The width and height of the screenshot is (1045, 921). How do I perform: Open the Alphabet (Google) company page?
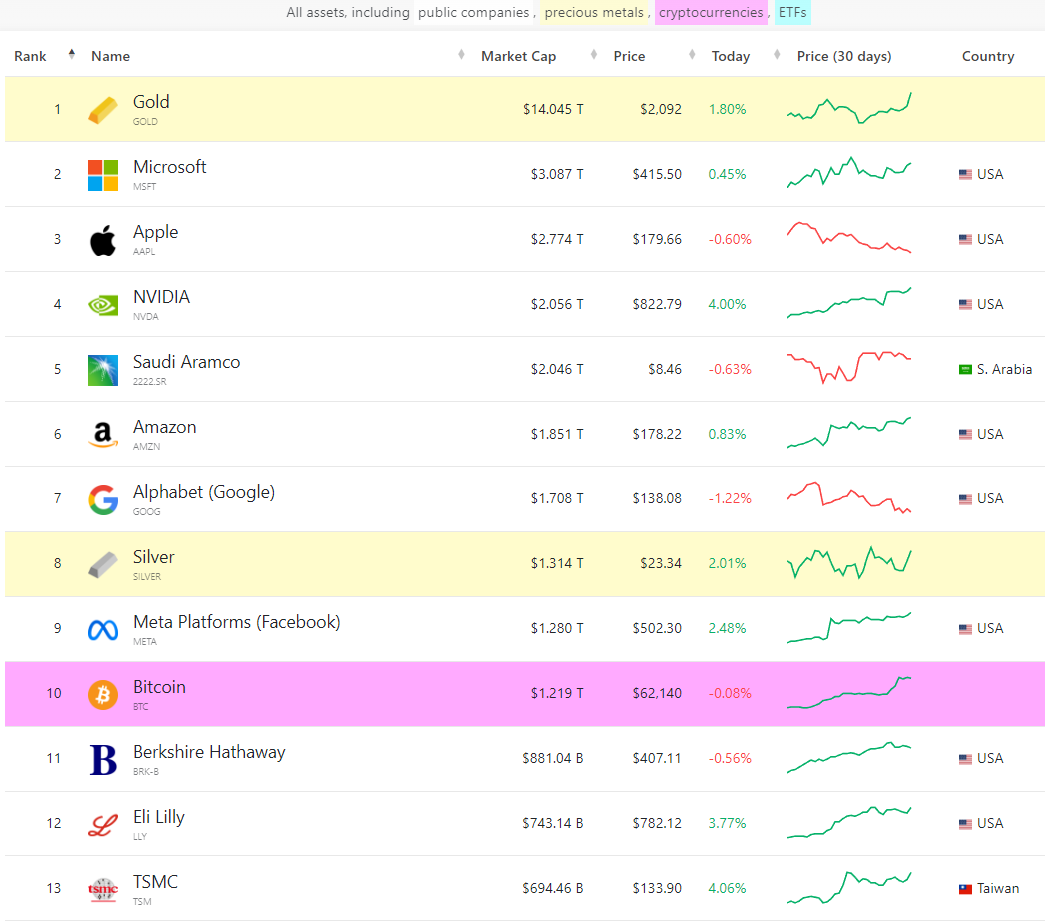[x=204, y=492]
